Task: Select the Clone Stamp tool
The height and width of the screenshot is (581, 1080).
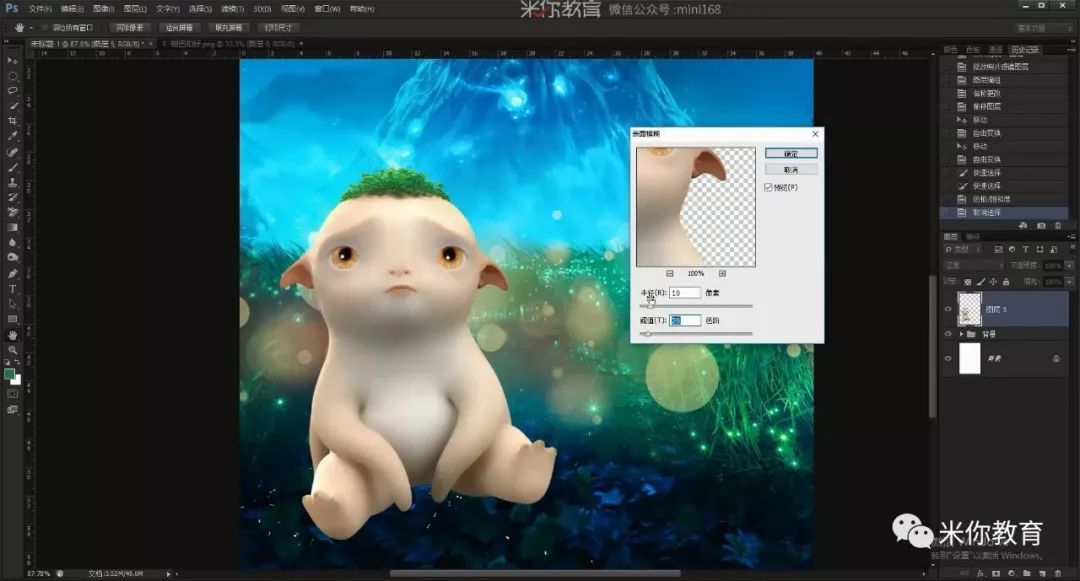Action: point(12,182)
